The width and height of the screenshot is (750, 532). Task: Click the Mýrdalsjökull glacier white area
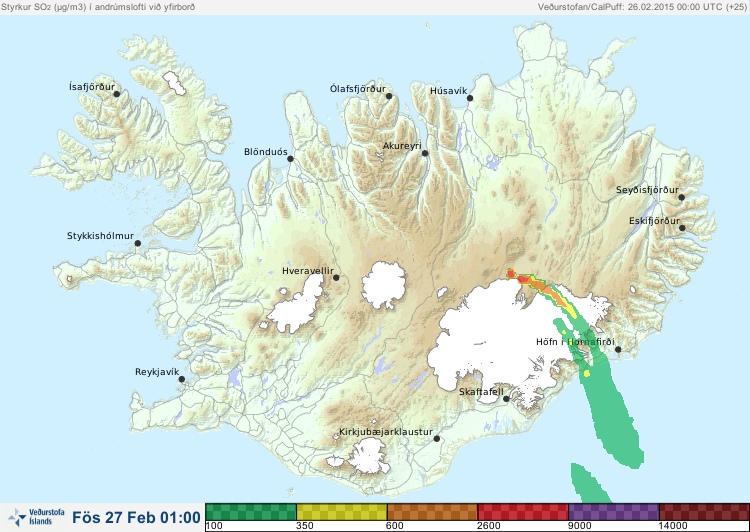(x=367, y=457)
